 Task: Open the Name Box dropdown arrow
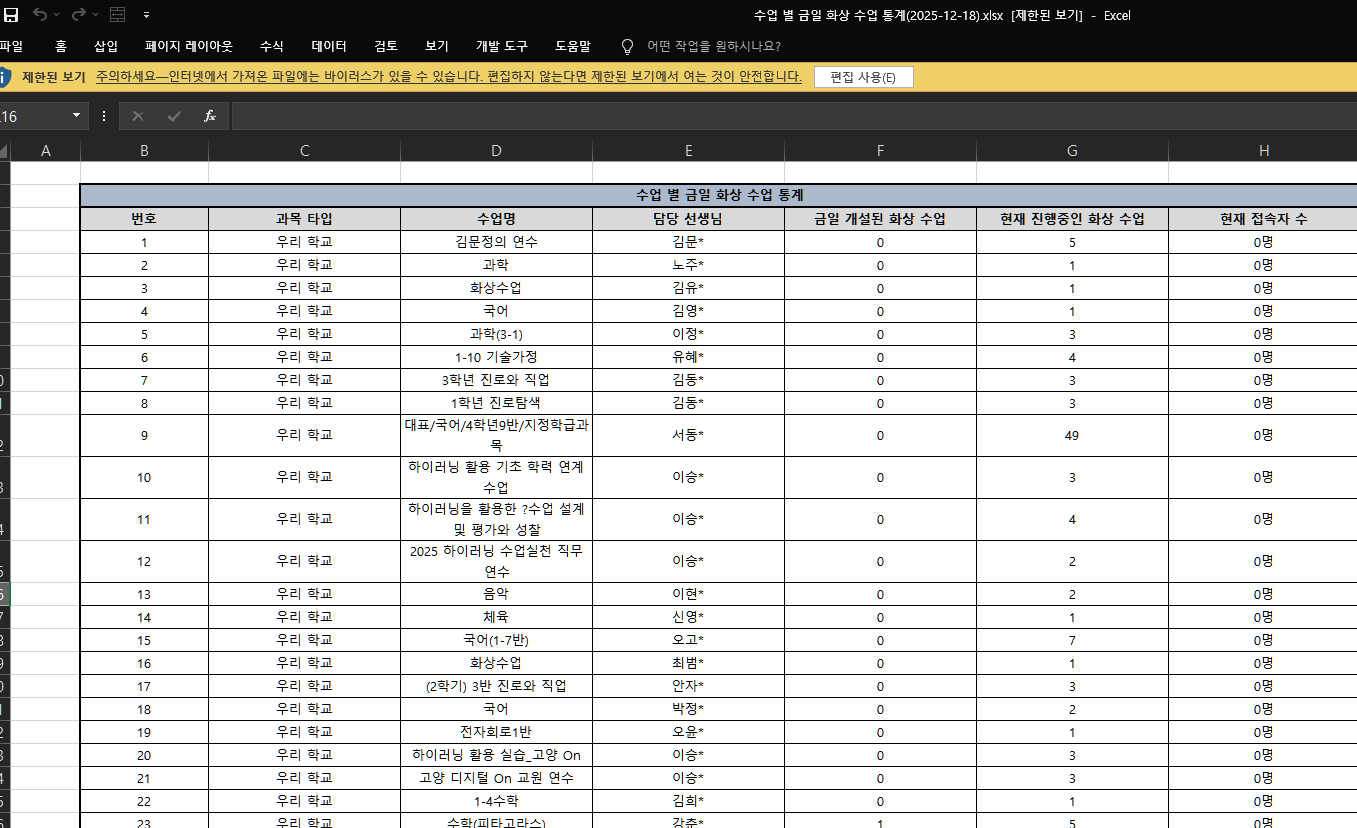click(x=76, y=116)
